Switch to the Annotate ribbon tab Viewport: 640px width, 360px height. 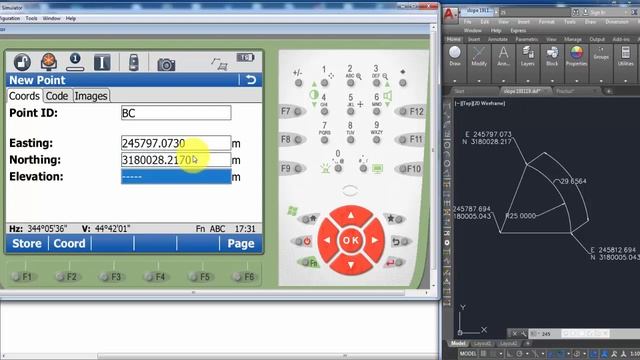coord(498,39)
